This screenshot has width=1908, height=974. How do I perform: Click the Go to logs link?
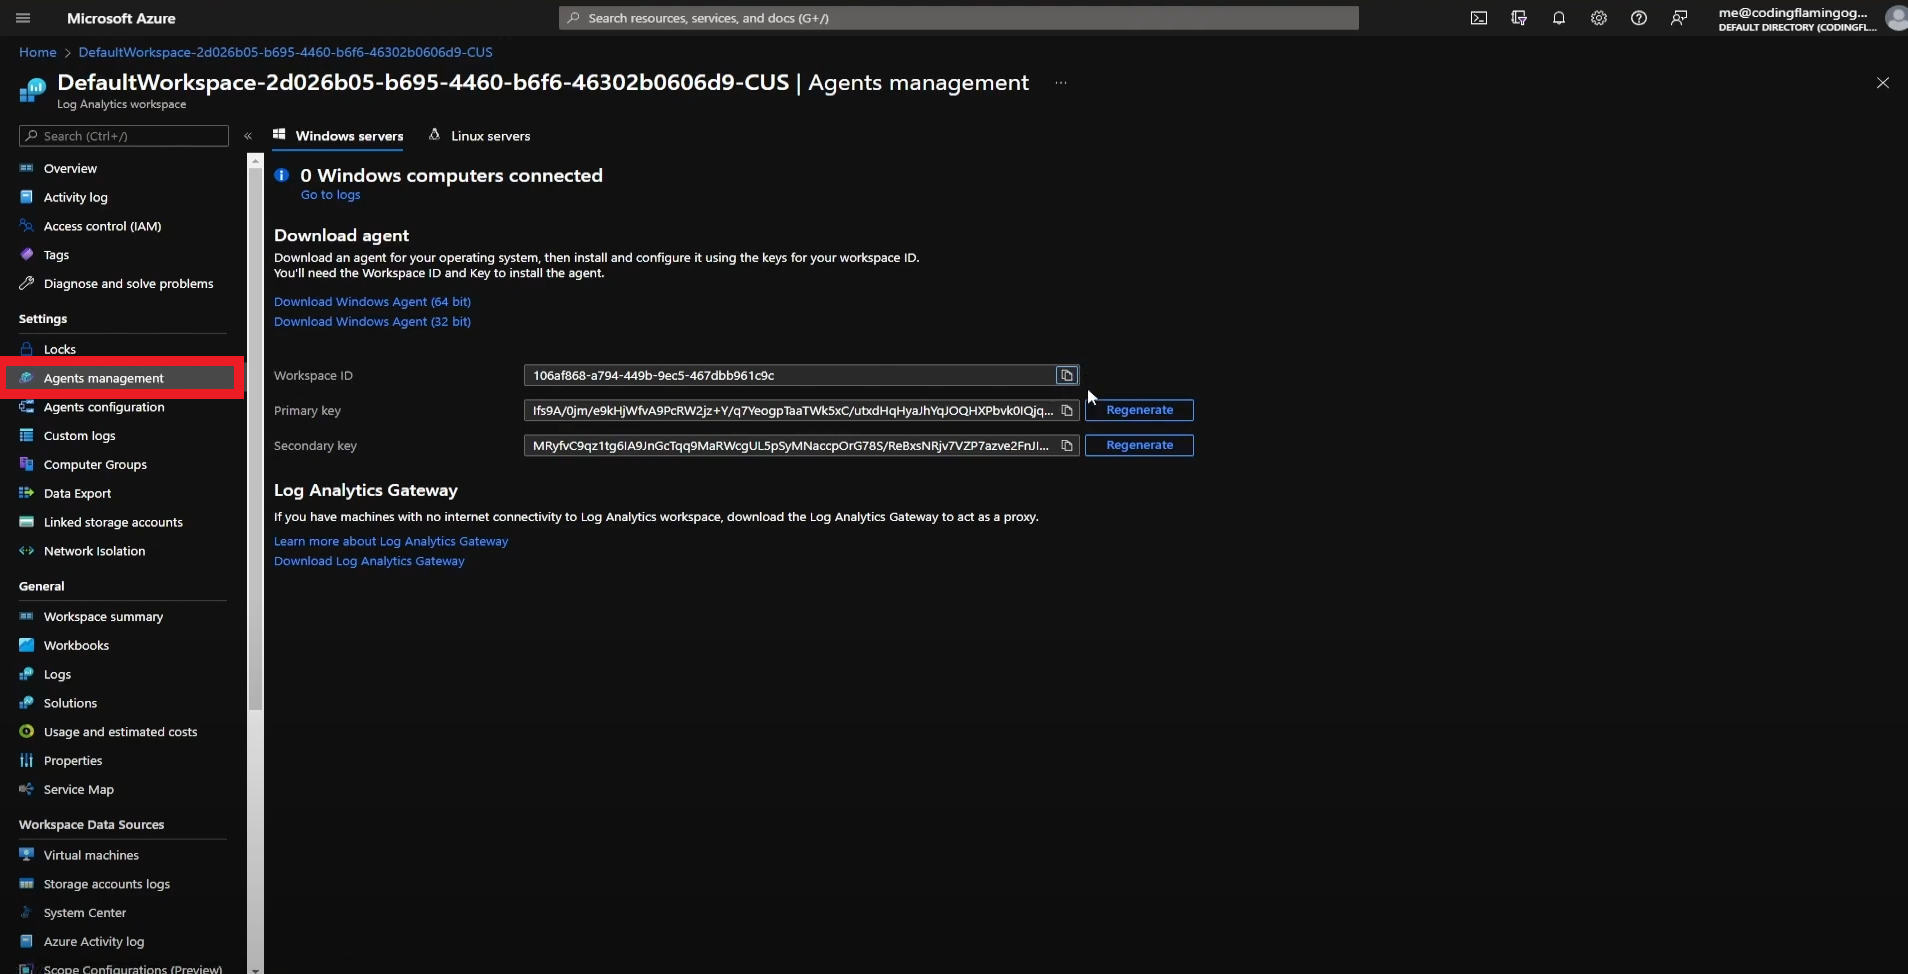pyautogui.click(x=330, y=195)
